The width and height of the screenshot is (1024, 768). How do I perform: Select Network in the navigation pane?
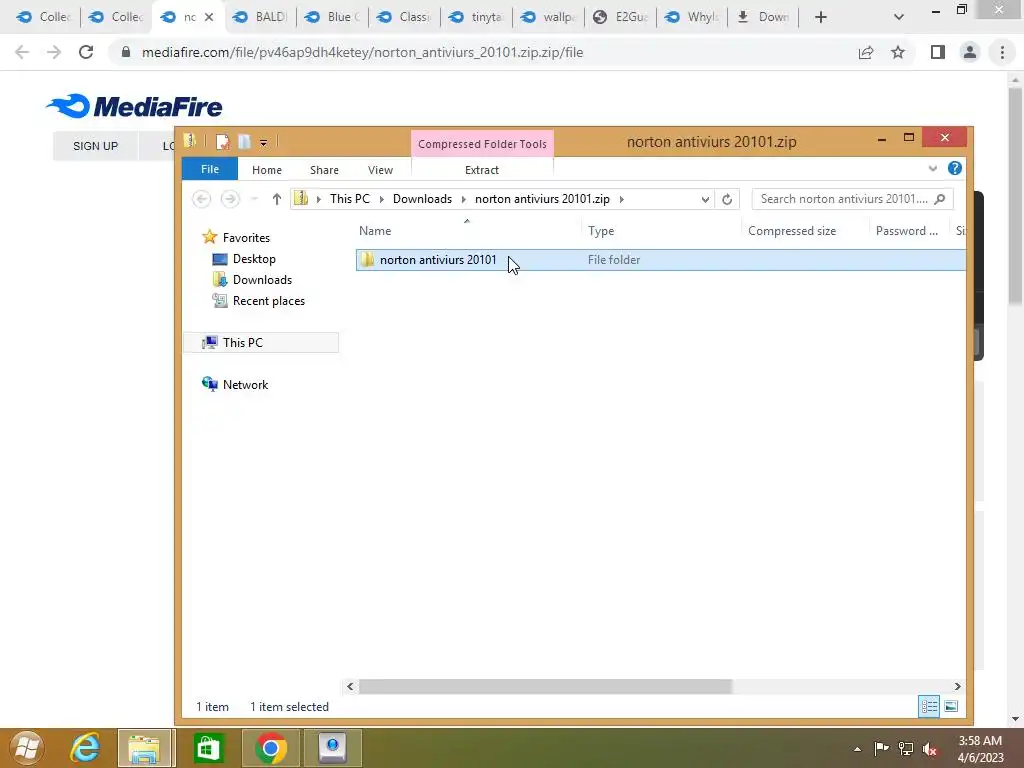point(245,385)
